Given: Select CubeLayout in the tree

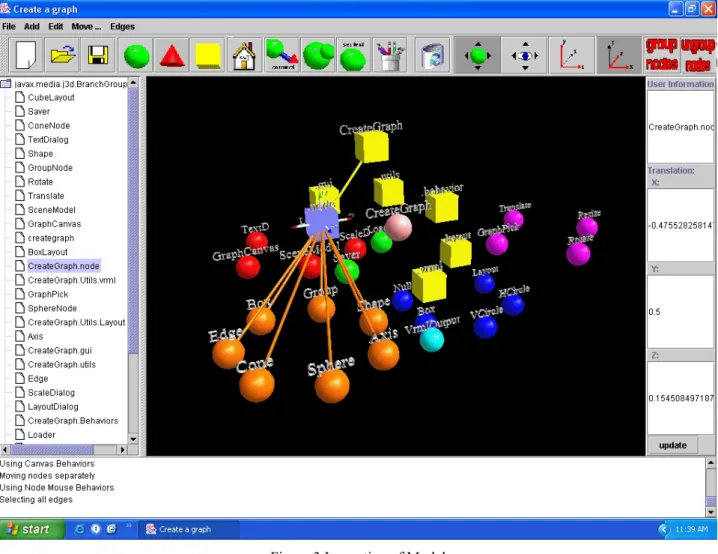Looking at the screenshot, I should (51, 98).
